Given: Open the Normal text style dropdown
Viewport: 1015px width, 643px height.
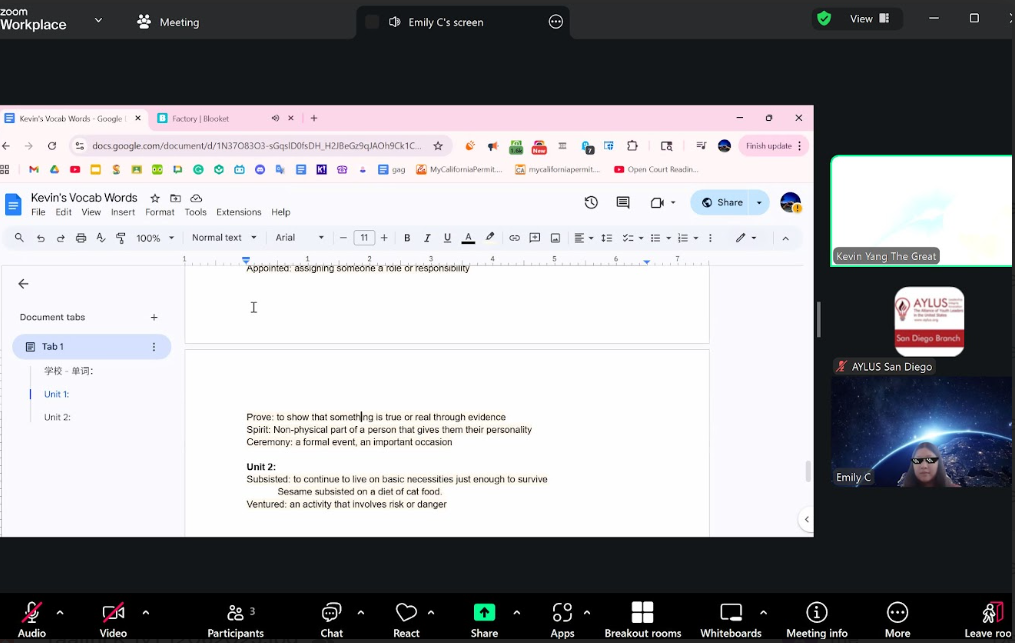Looking at the screenshot, I should [x=224, y=238].
